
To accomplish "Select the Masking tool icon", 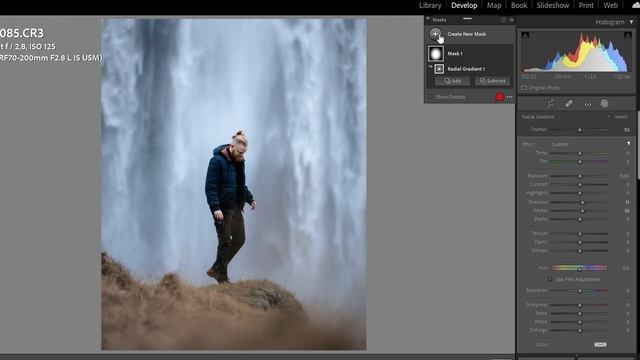I will [604, 104].
